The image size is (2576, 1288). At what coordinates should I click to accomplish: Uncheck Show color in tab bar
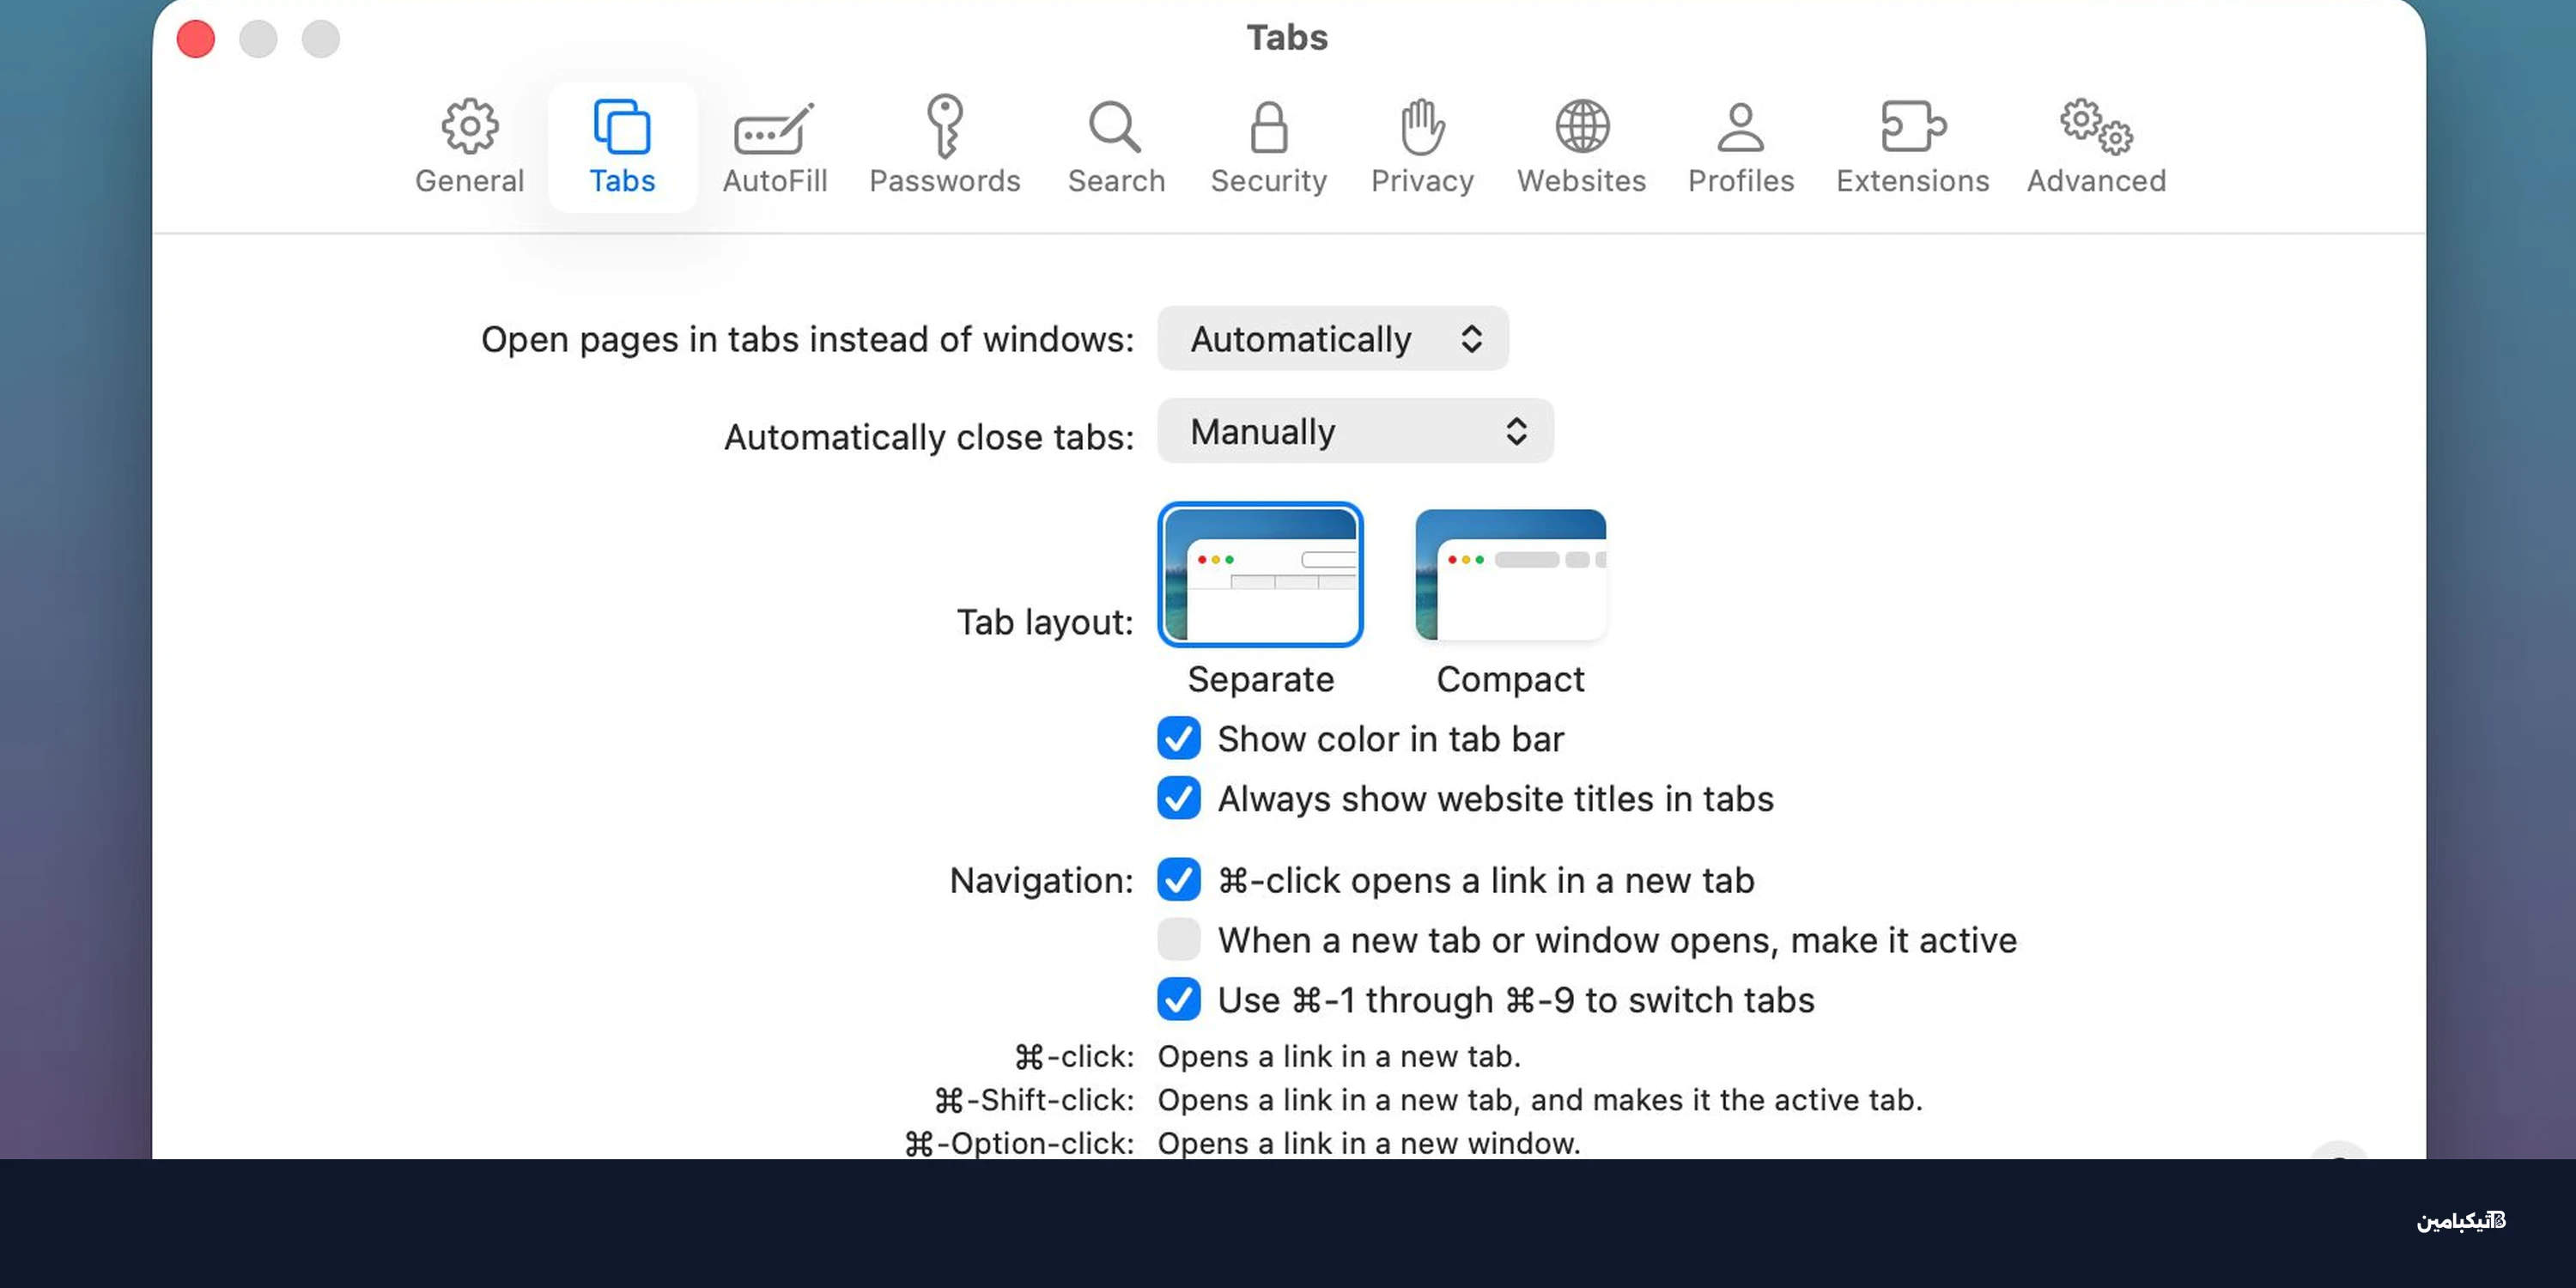(1179, 739)
